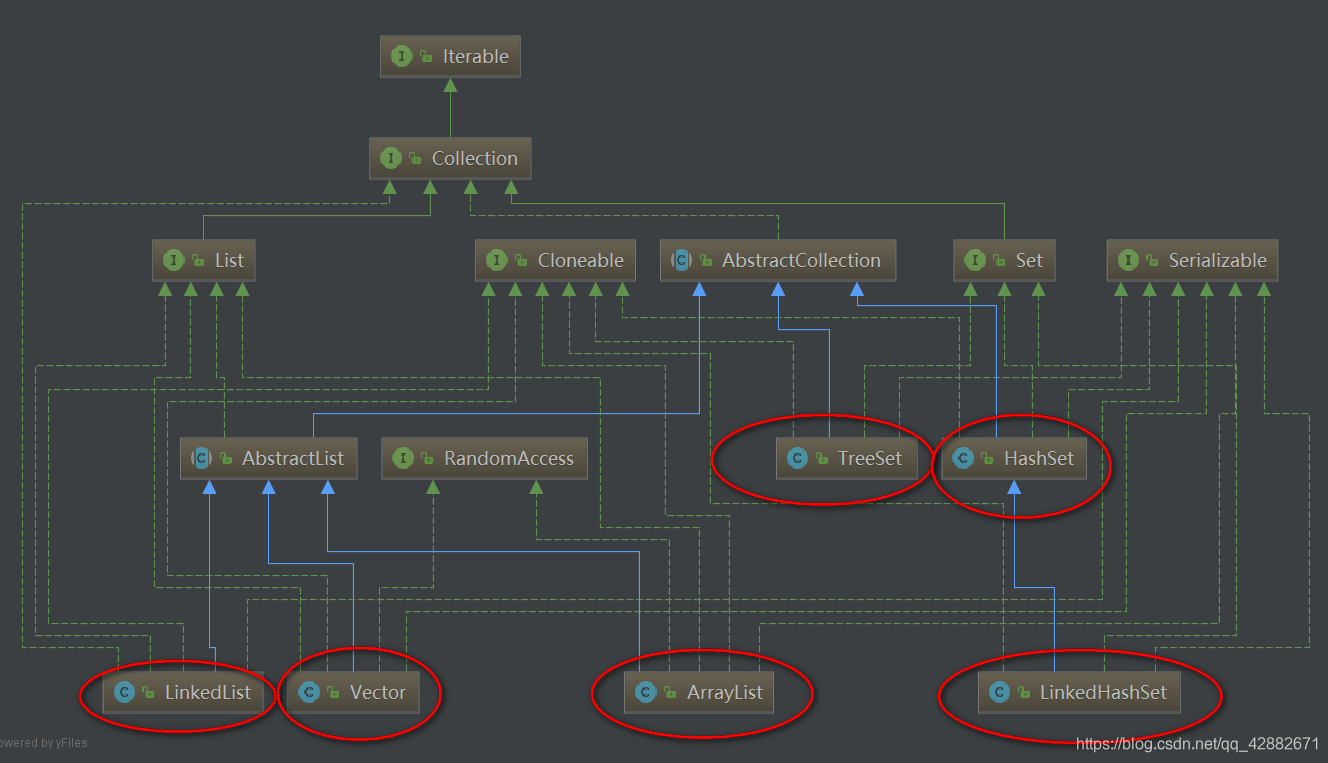Select the Iterable interface node
Image resolution: width=1328 pixels, height=763 pixels.
click(450, 57)
